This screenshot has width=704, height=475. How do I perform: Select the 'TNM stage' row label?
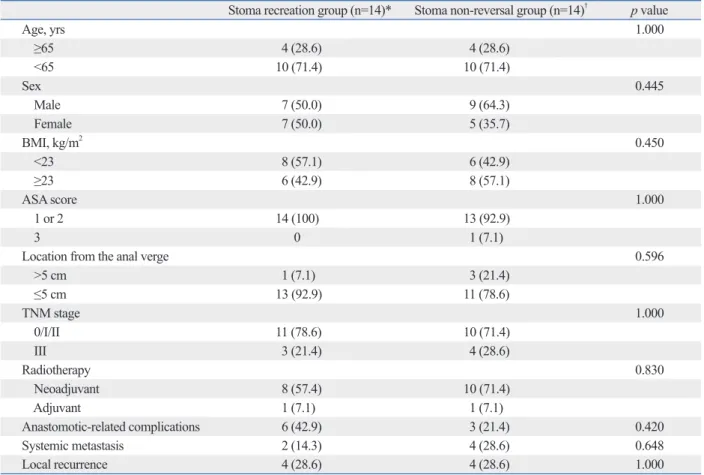[x=51, y=313]
